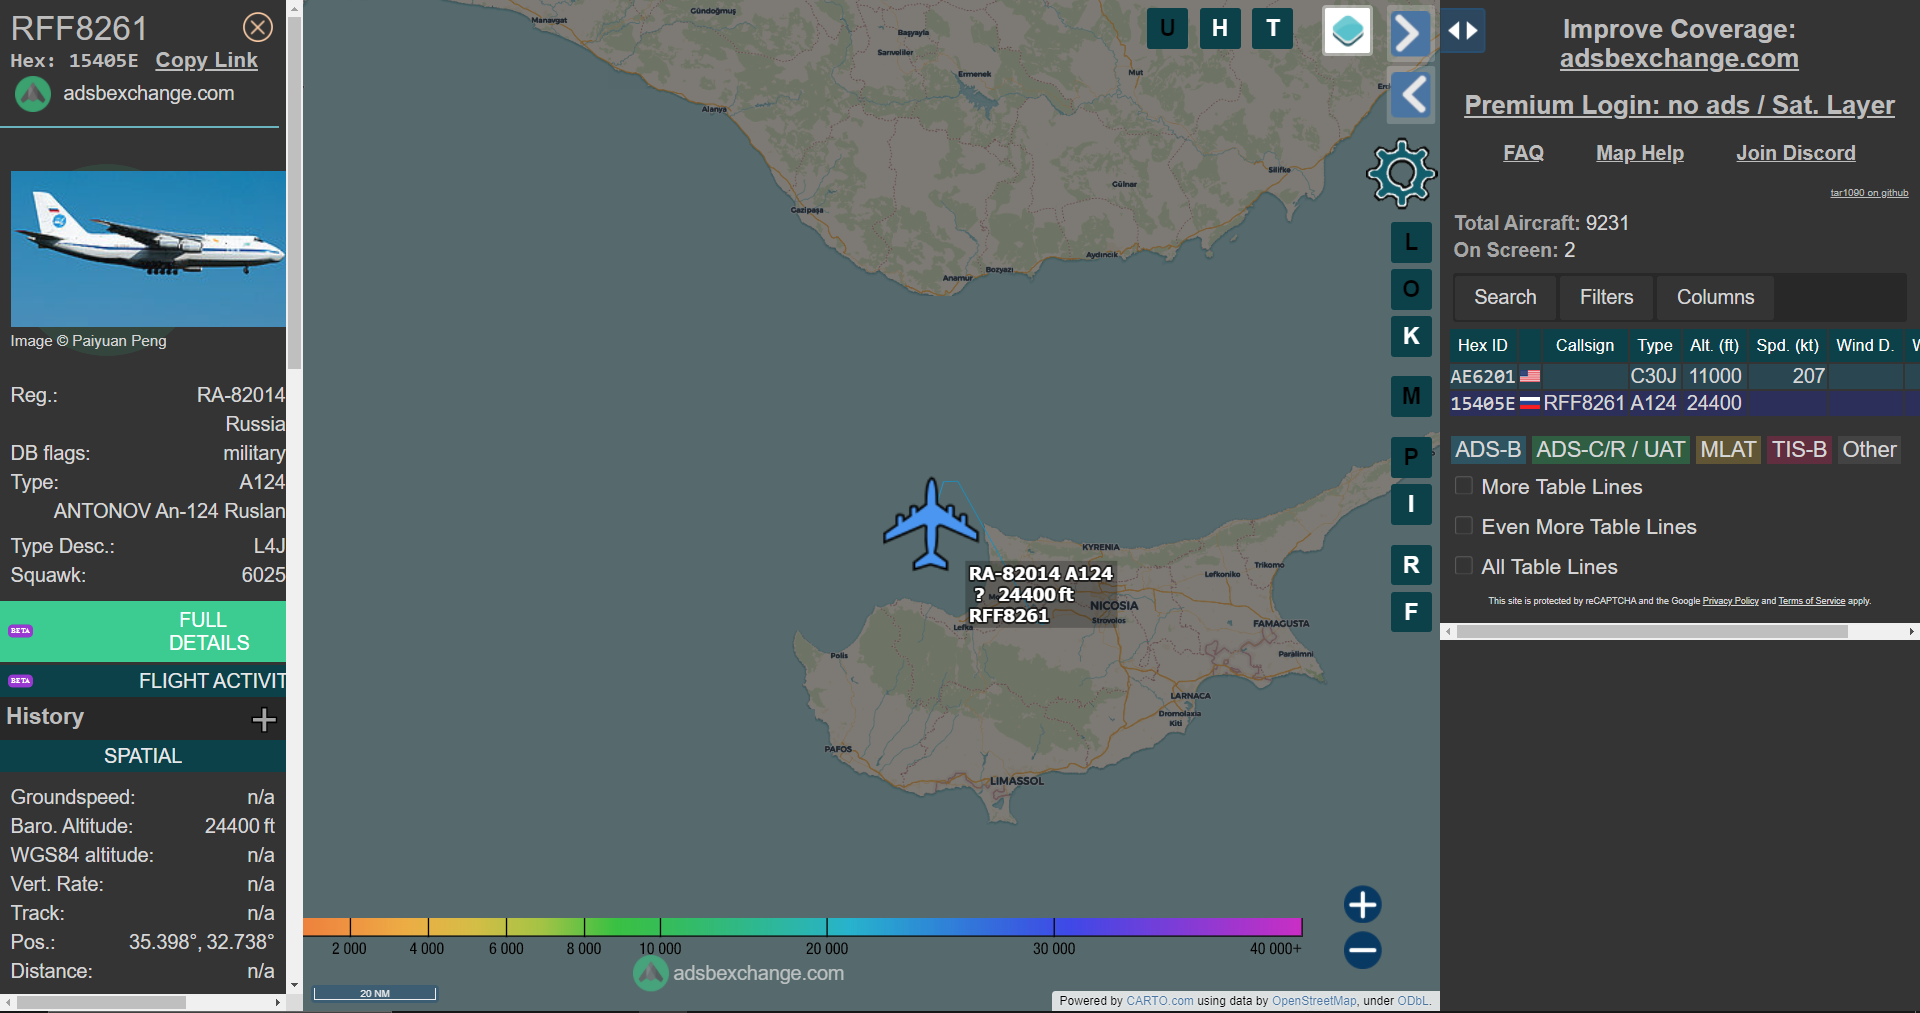Image resolution: width=1920 pixels, height=1013 pixels.
Task: Click the left chevron arrow button
Action: tap(1412, 96)
